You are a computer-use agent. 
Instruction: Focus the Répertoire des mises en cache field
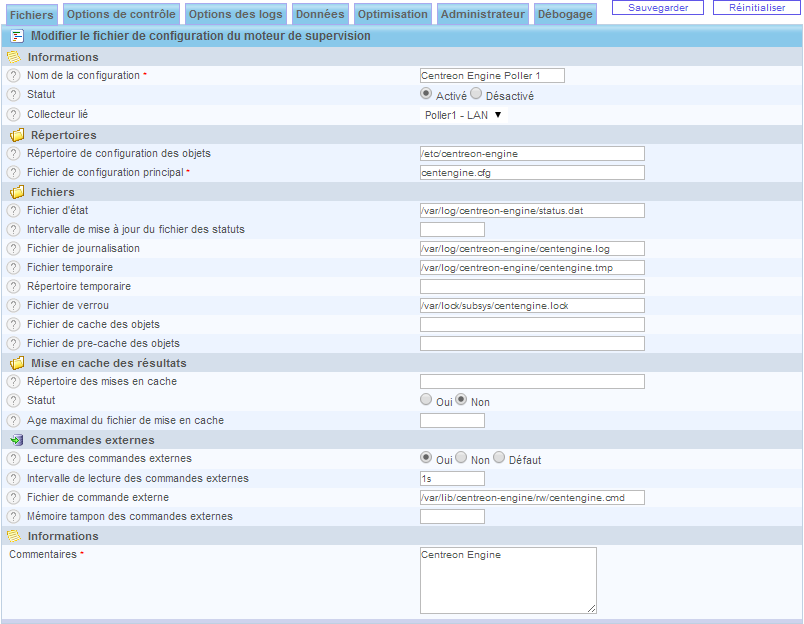pyautogui.click(x=532, y=381)
